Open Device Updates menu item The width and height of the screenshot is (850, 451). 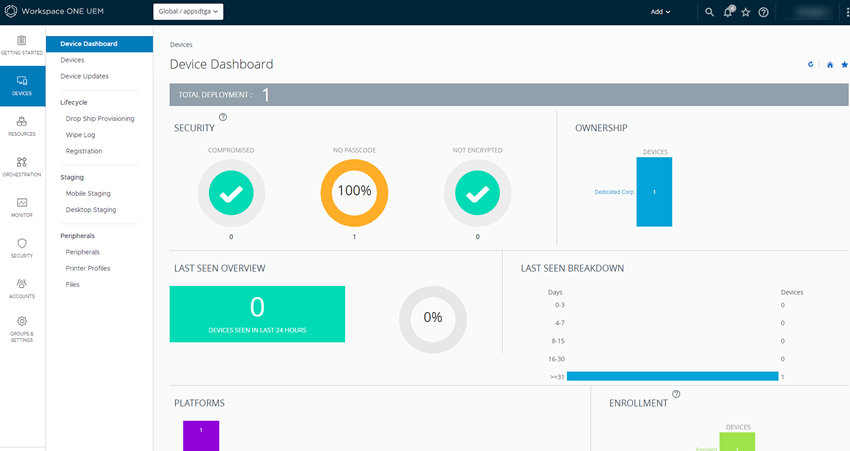[x=85, y=76]
